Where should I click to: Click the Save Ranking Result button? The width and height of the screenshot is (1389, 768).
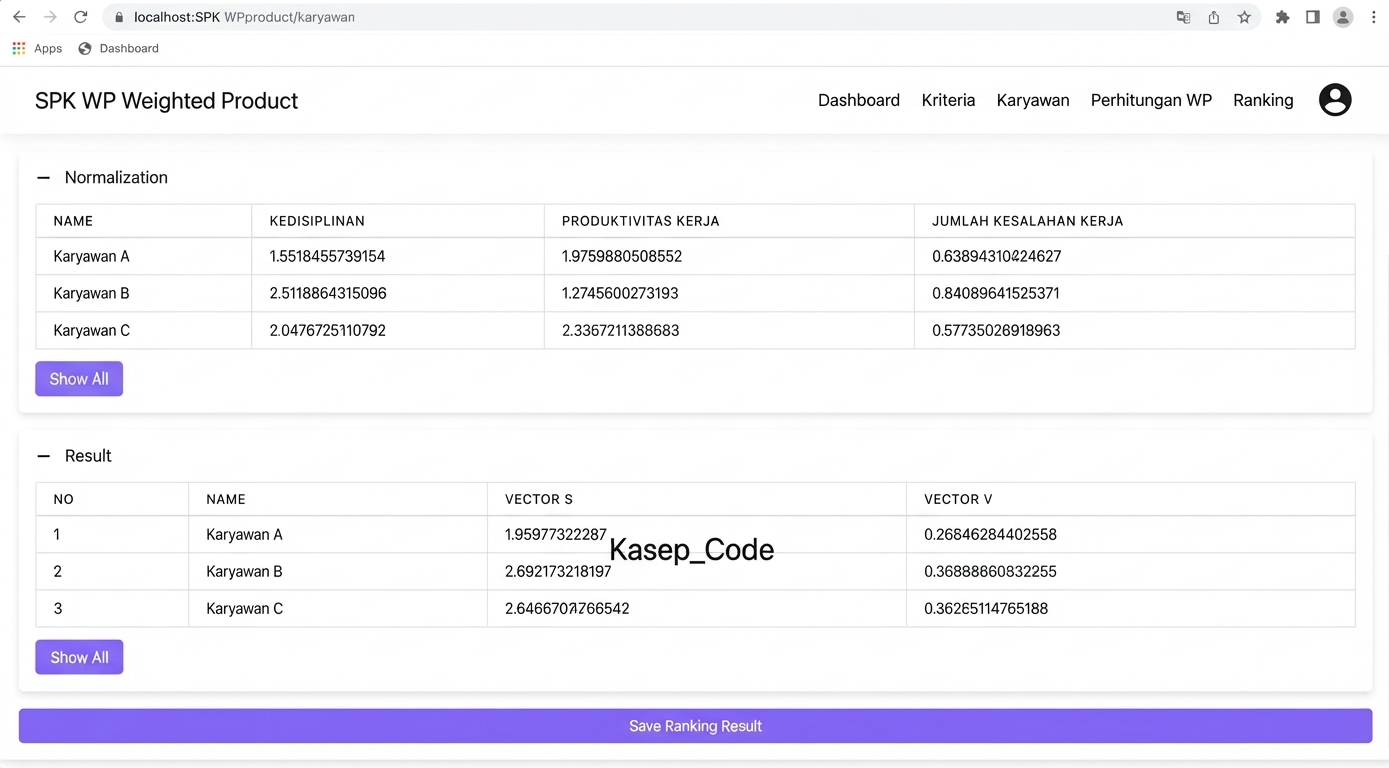pos(695,726)
